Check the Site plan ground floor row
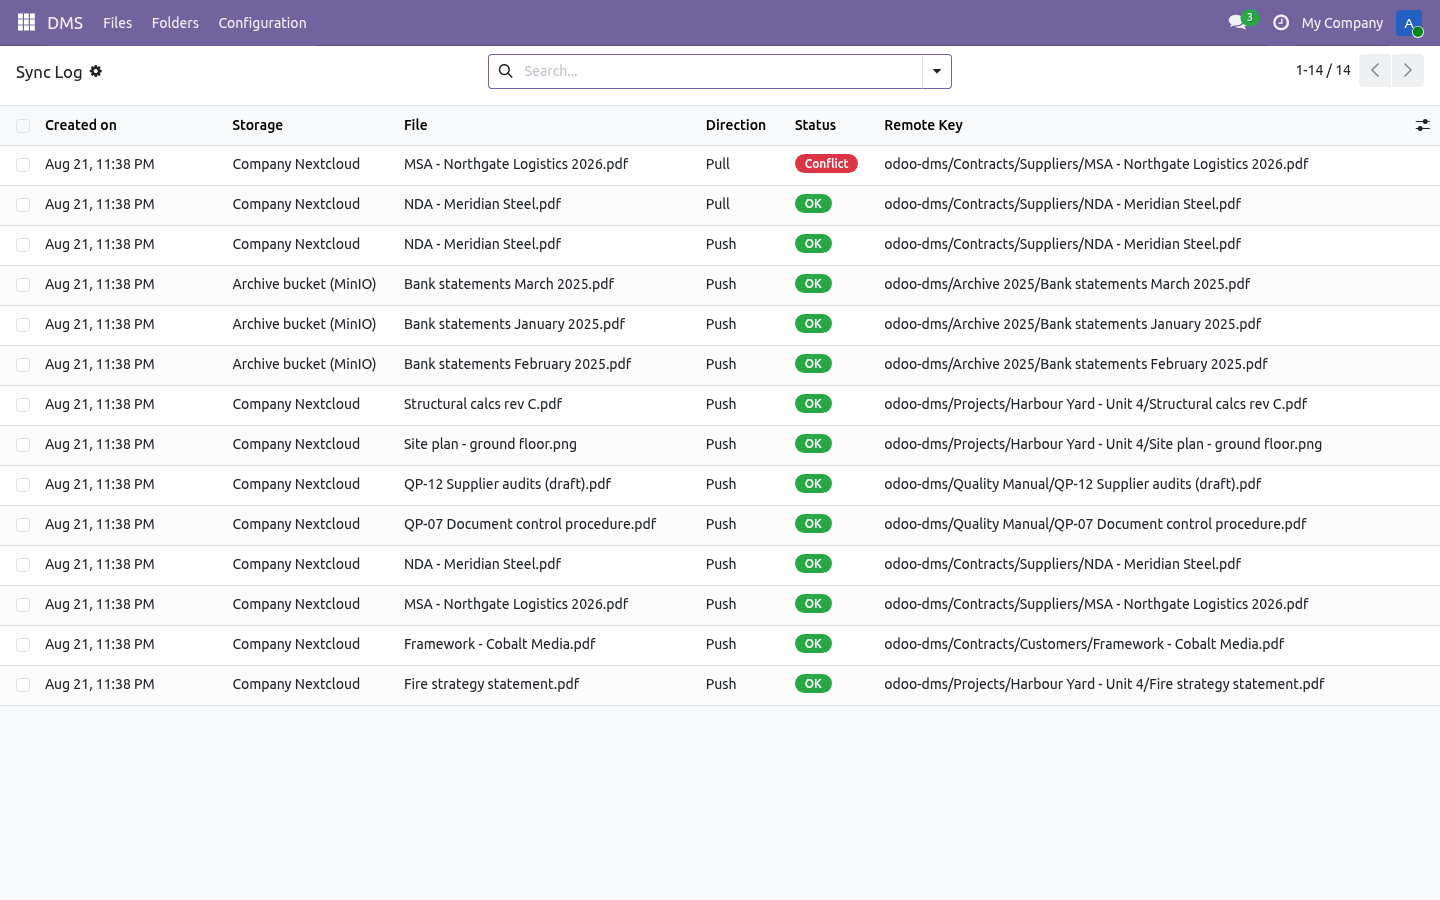Screen dimensions: 1440x900 click(23, 444)
